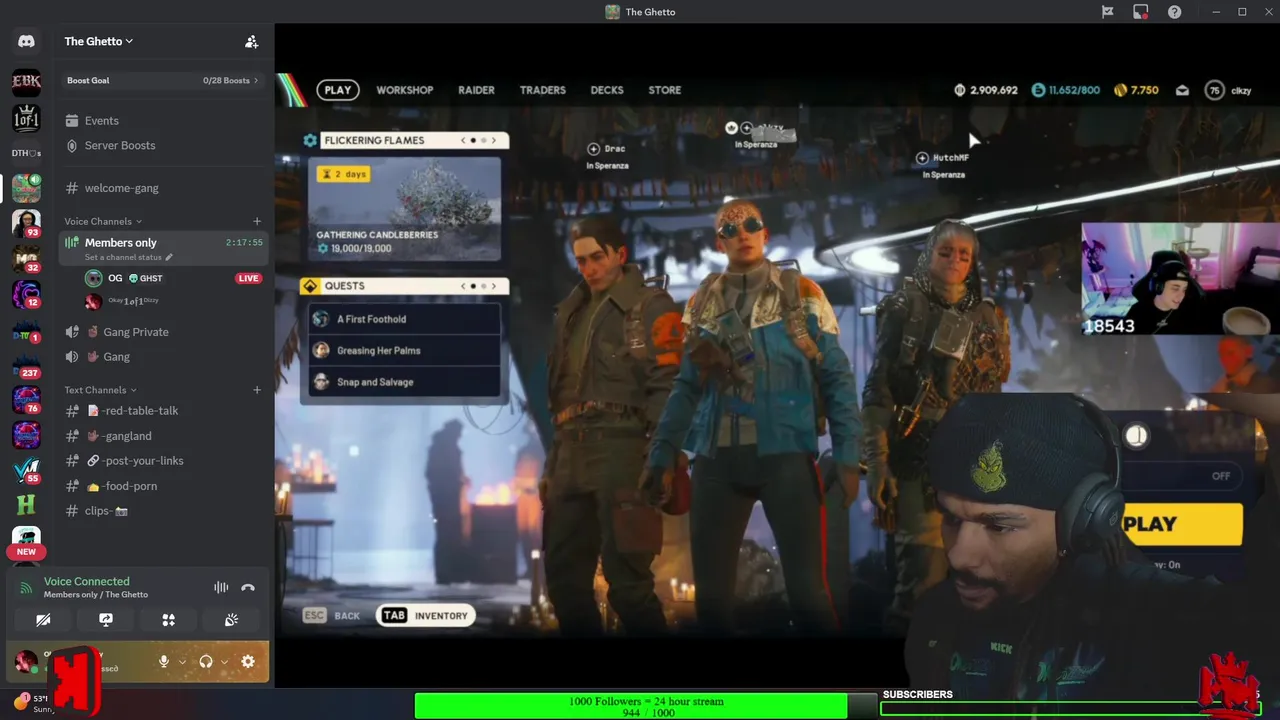Open Discord direct messages home
This screenshot has width=1280, height=720.
pyautogui.click(x=26, y=41)
